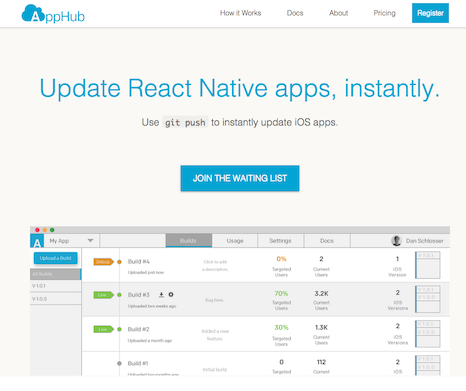Viewport: 466px width, 391px height.
Task: Click the 0% targeted users value
Action: 281,259
